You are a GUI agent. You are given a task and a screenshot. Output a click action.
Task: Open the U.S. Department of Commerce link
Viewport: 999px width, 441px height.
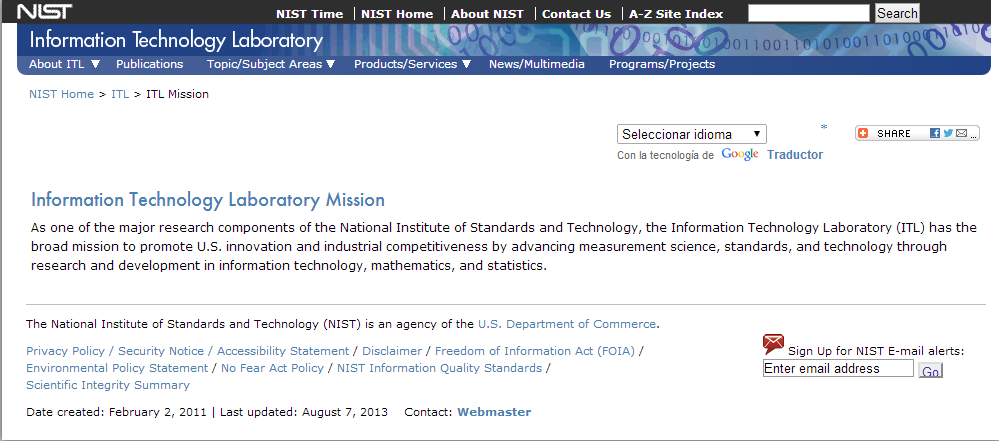567,324
